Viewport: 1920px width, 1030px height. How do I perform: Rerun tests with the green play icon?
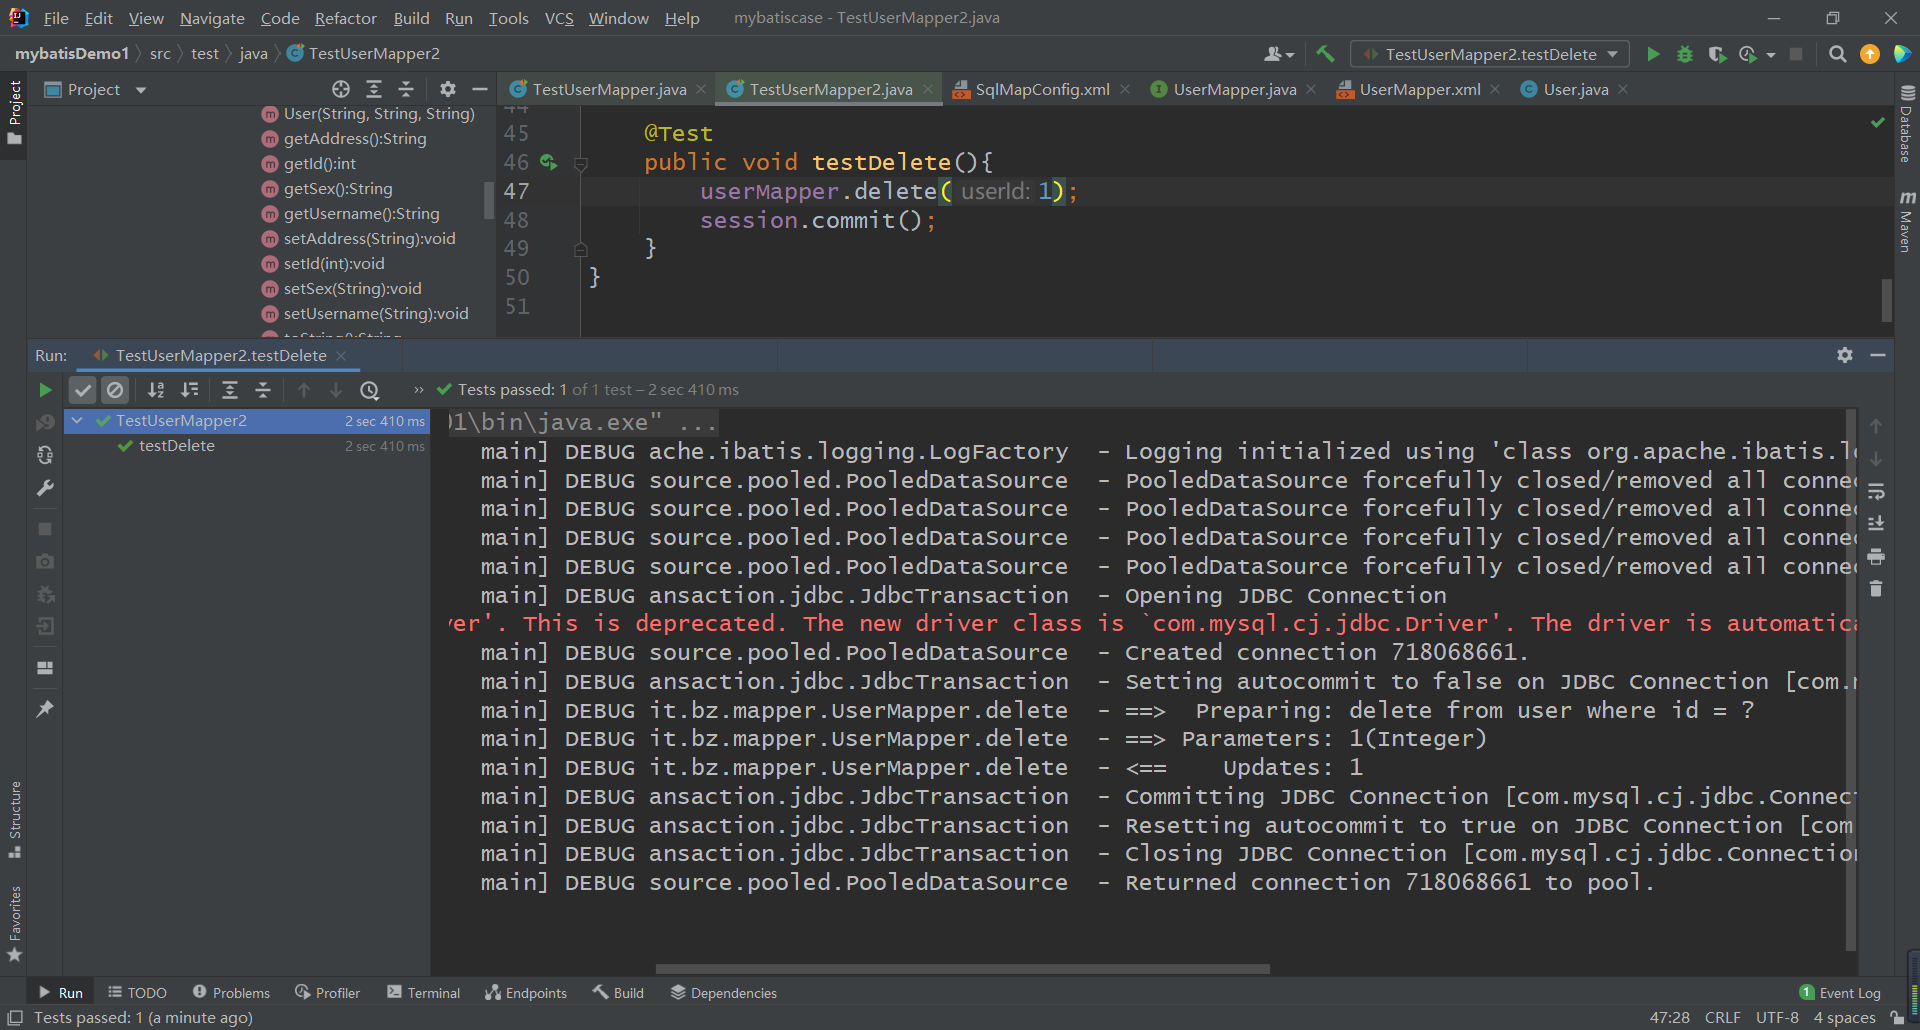pyautogui.click(x=45, y=390)
